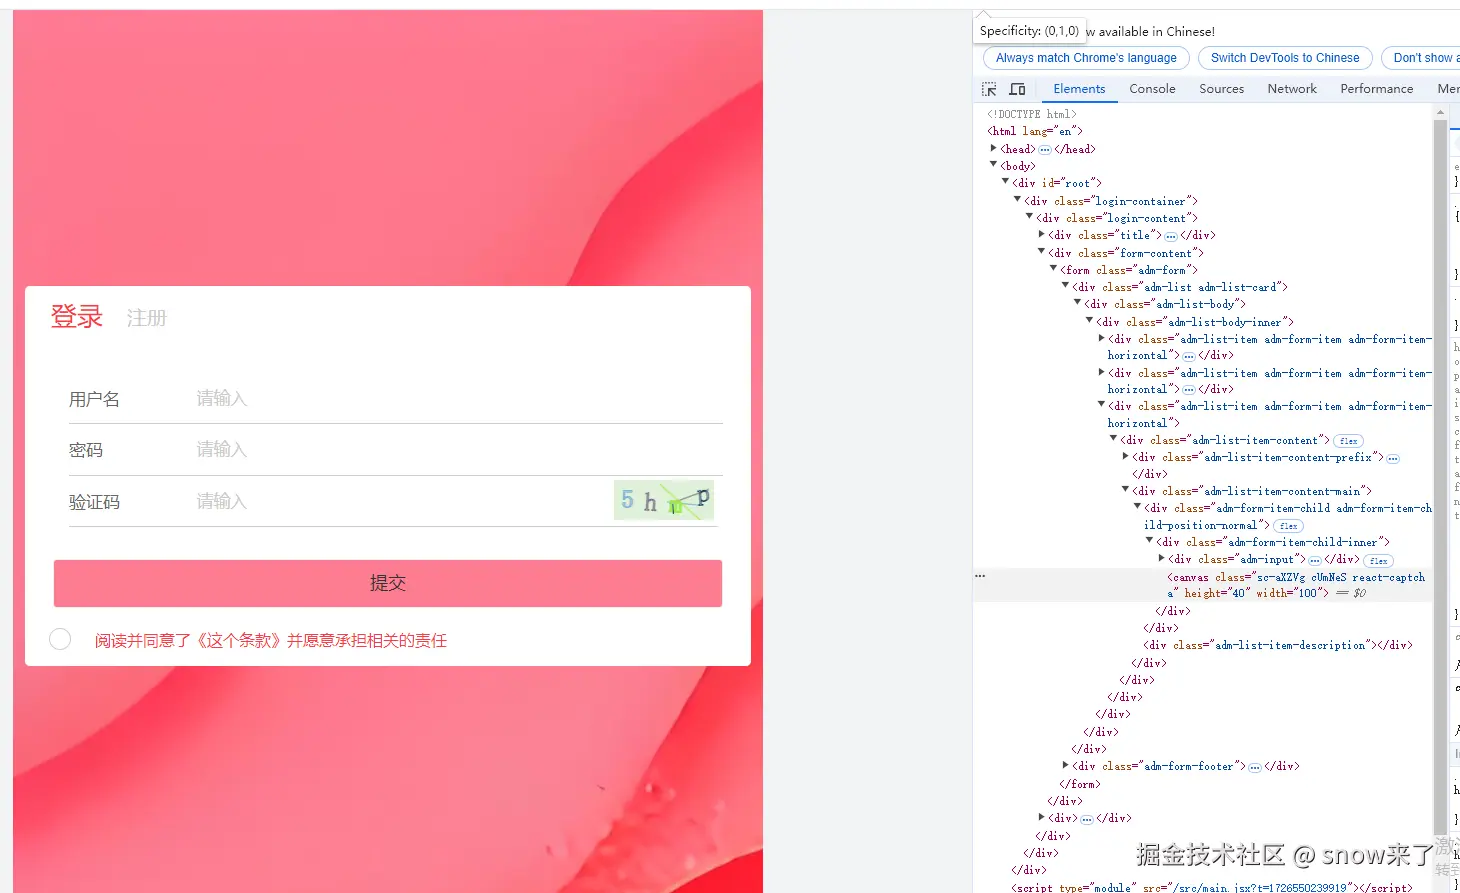Viewport: 1460px width, 893px height.
Task: Select the script type="module" row
Action: click(1212, 887)
